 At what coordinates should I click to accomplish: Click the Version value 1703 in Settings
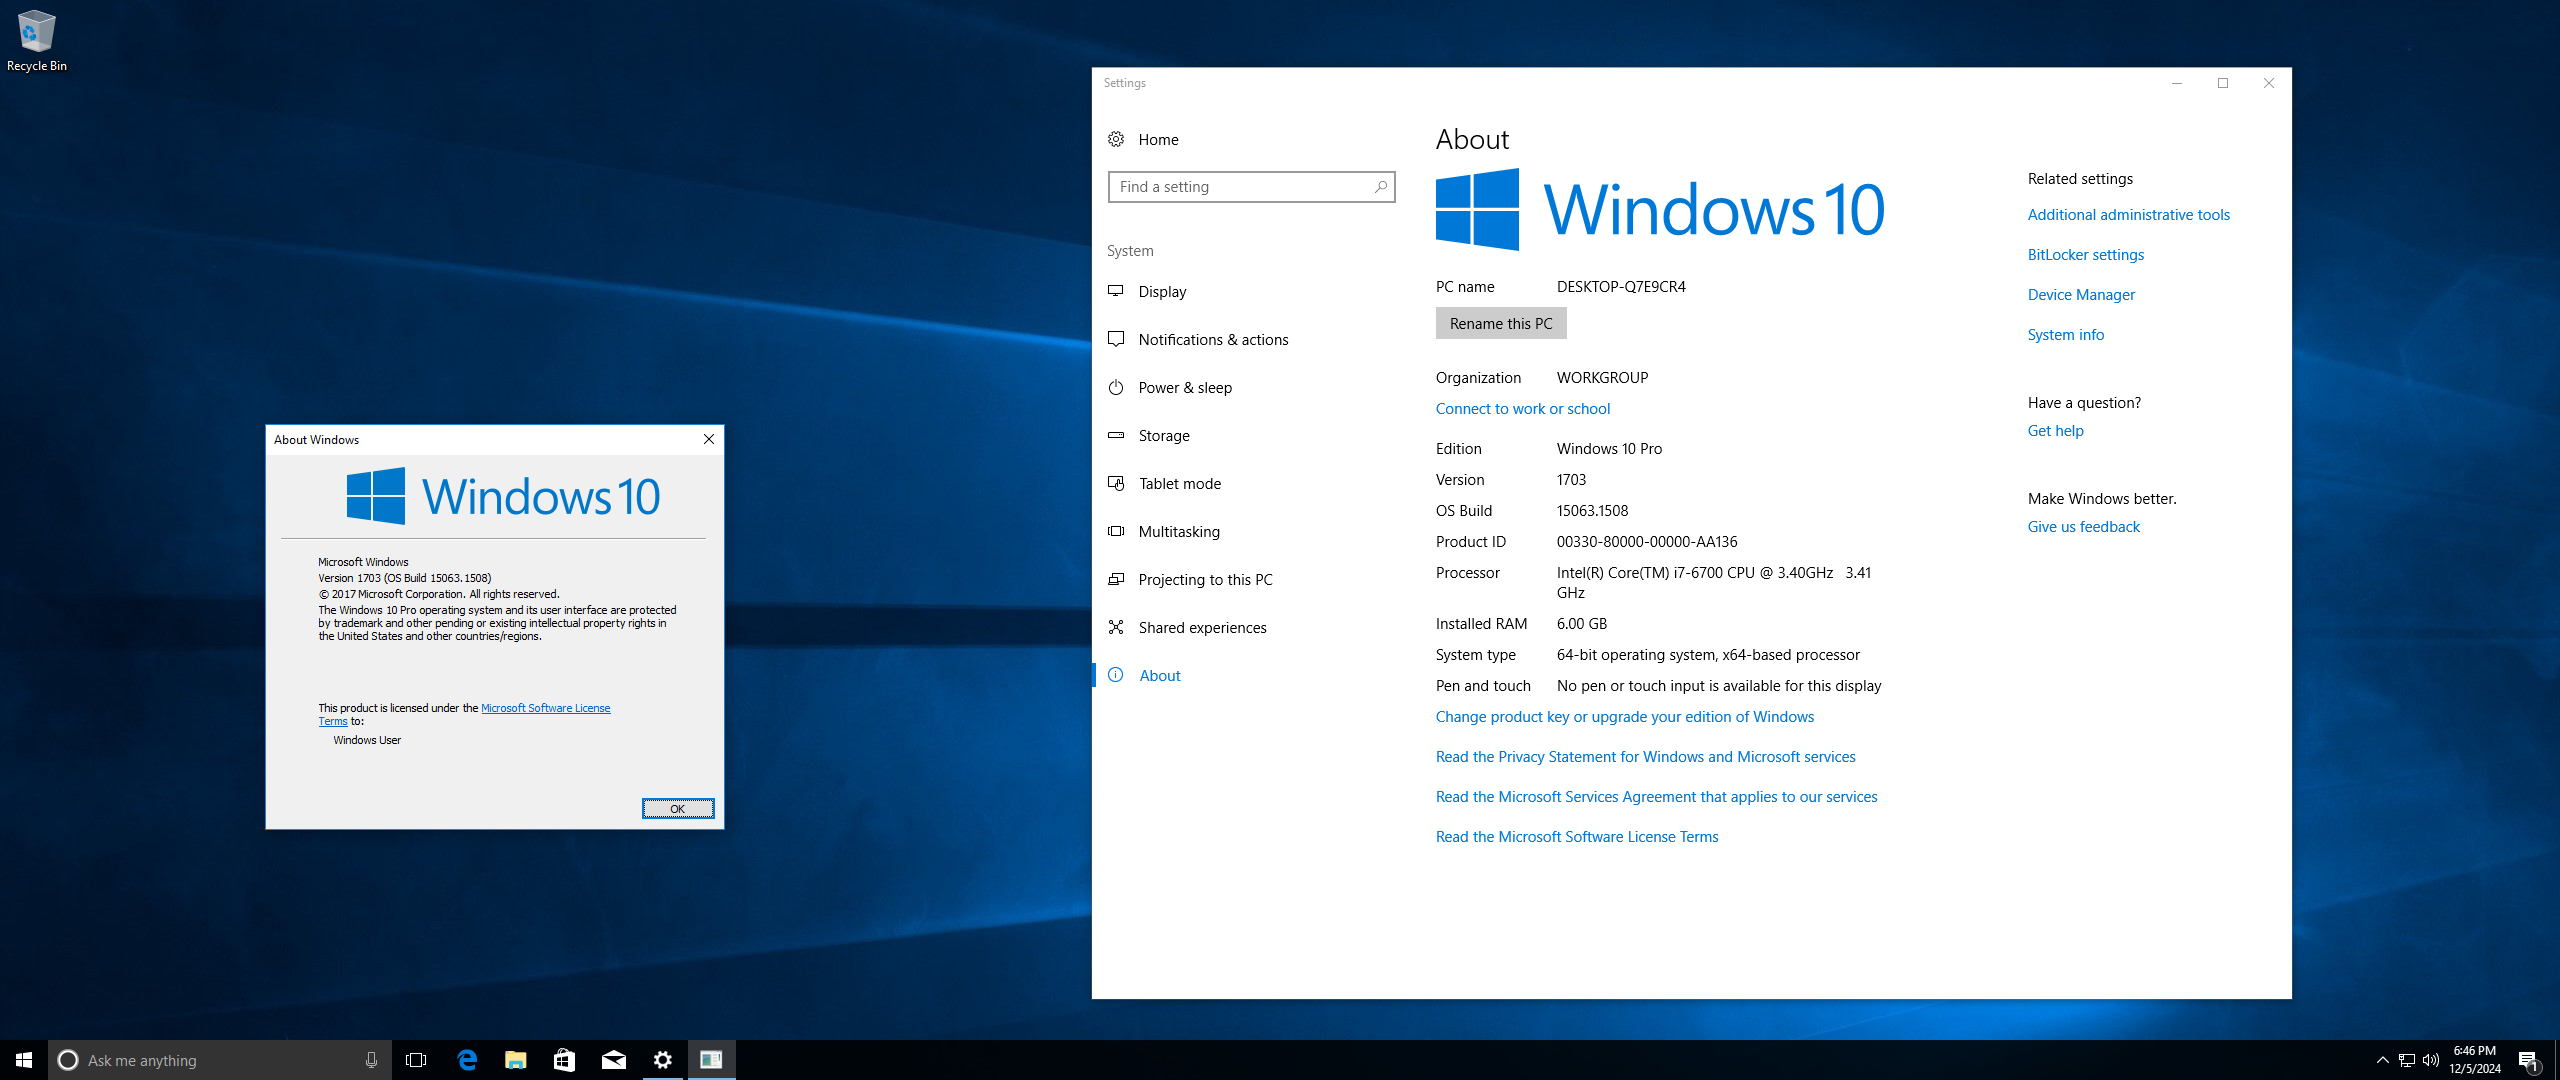[x=1571, y=479]
